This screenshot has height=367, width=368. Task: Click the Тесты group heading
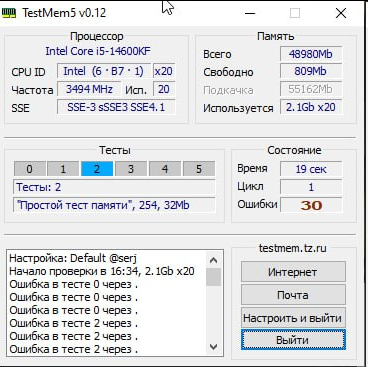click(115, 150)
